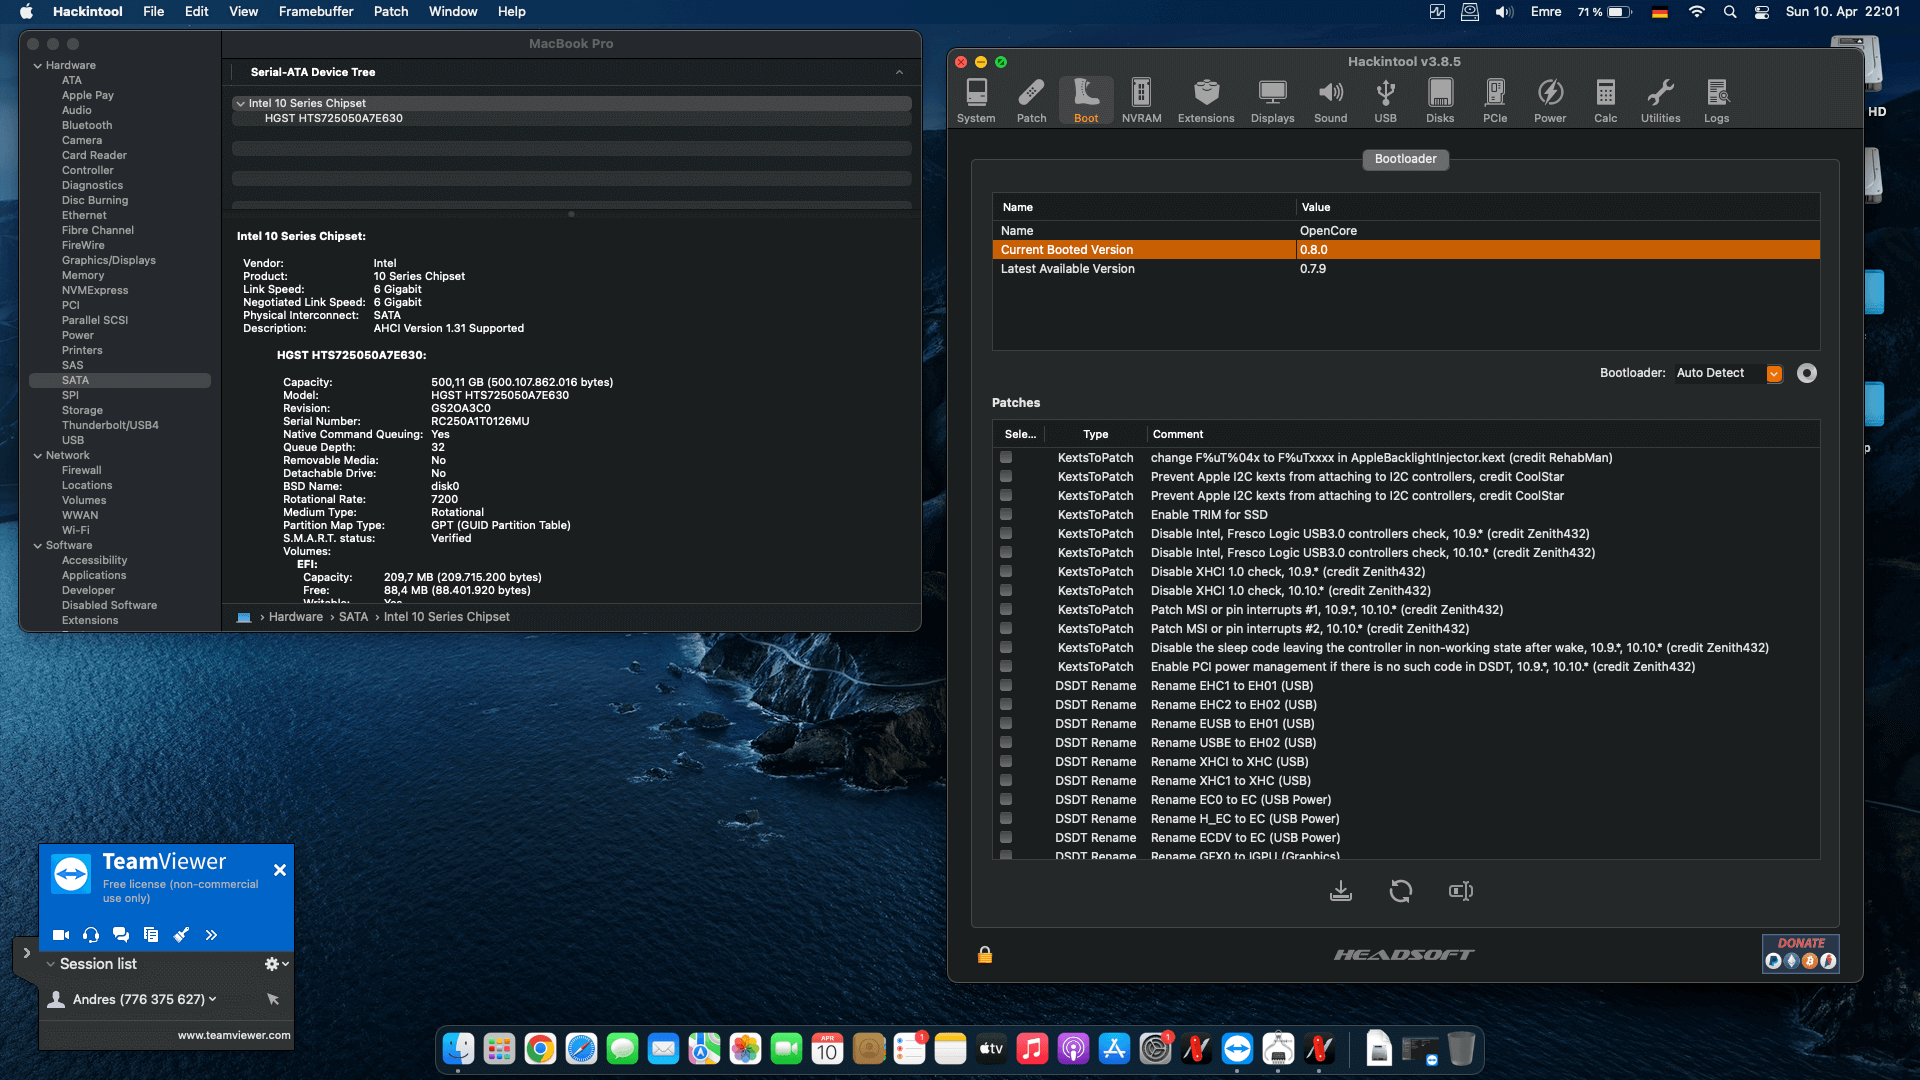
Task: Open the NVRAM section
Action: point(1141,101)
